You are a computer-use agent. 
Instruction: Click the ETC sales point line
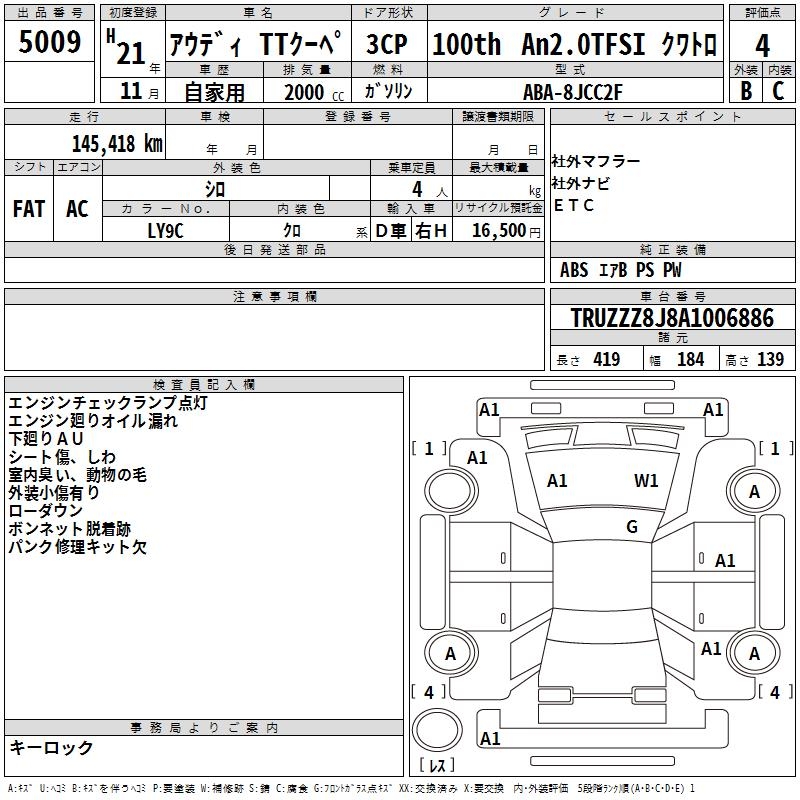[x=573, y=205]
